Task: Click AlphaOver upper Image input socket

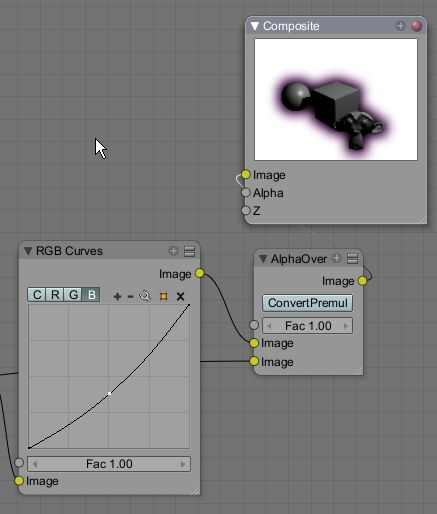Action: (x=254, y=343)
